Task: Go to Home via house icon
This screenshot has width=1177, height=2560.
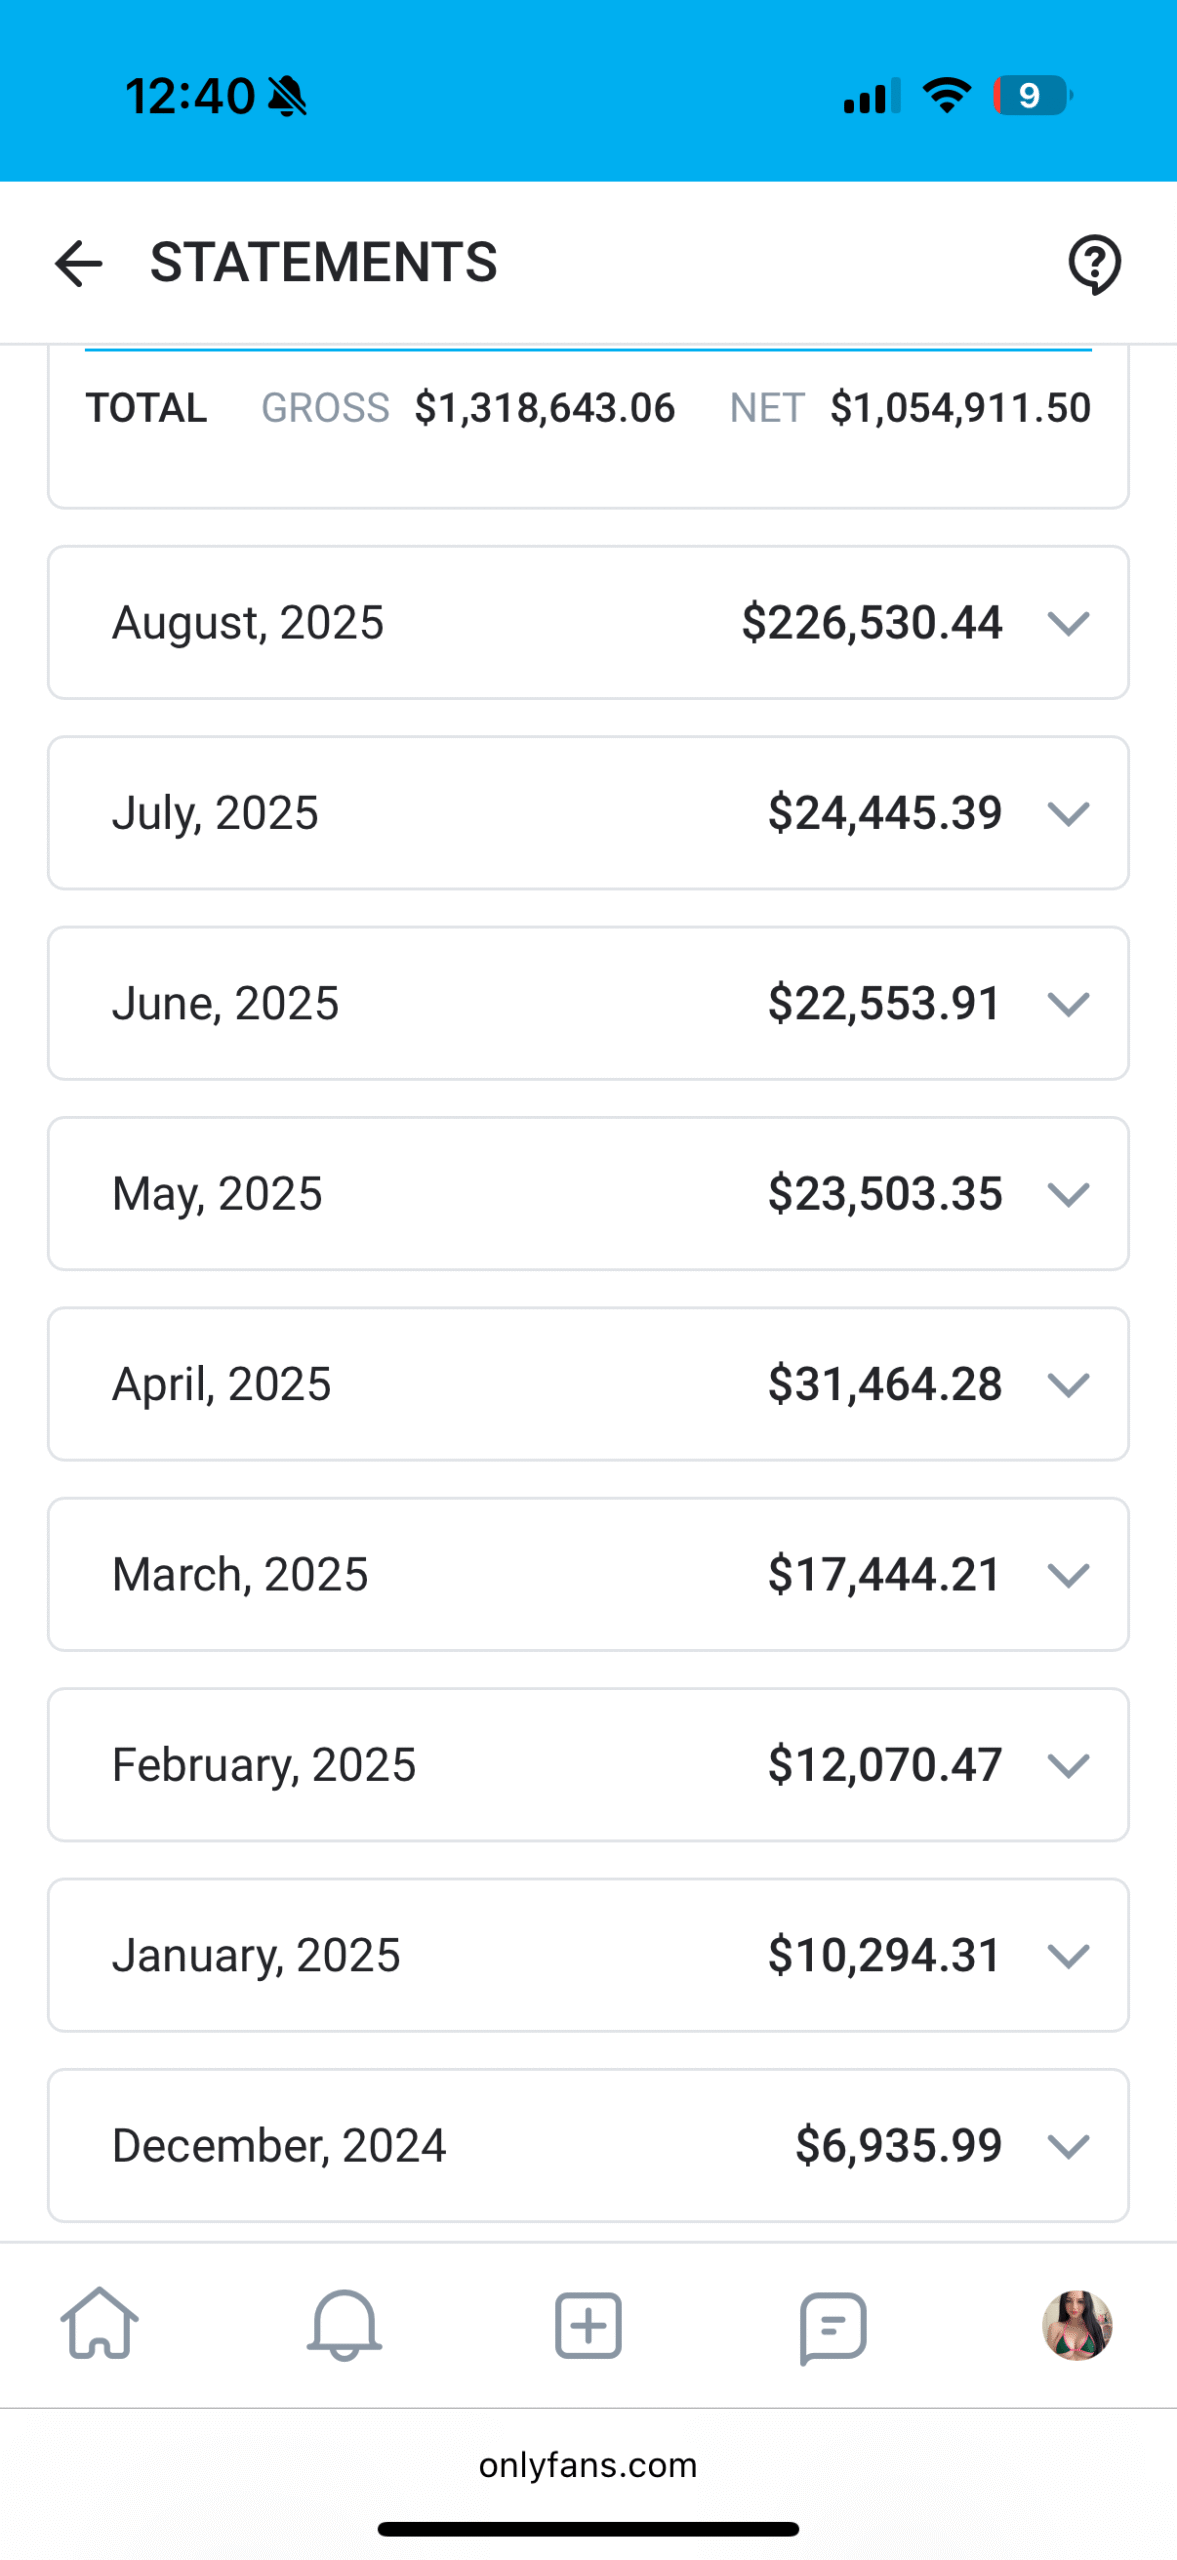Action: point(100,2324)
